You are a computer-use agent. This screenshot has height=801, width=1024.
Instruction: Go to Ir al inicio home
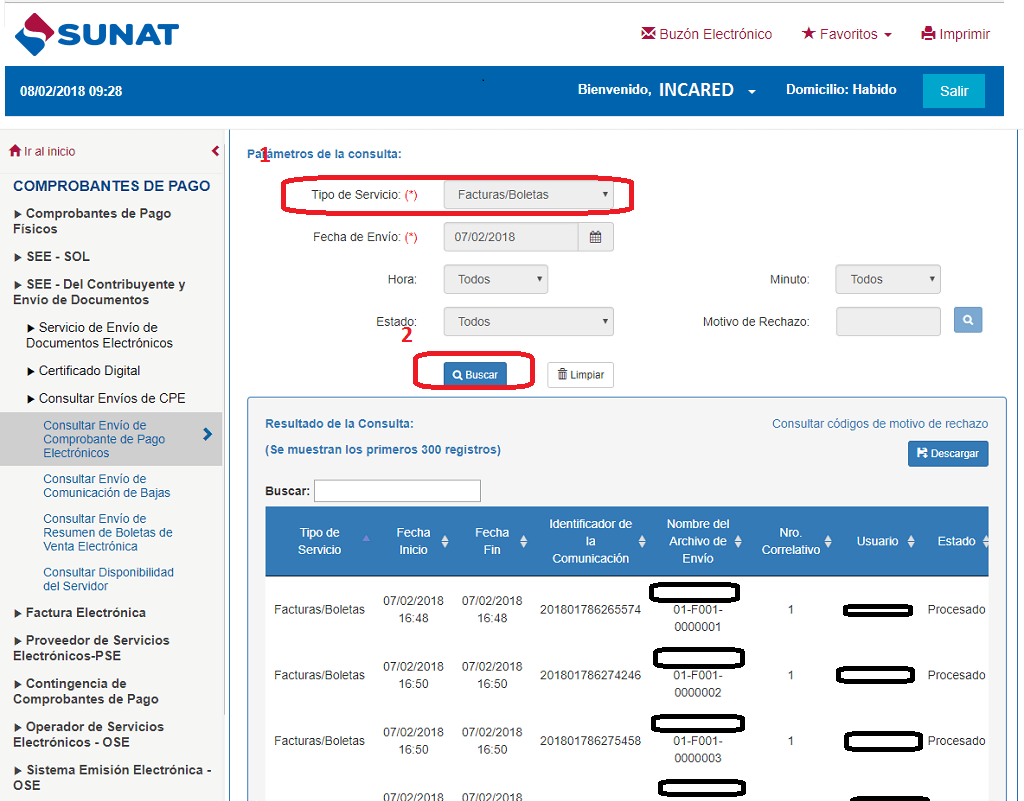(42, 151)
